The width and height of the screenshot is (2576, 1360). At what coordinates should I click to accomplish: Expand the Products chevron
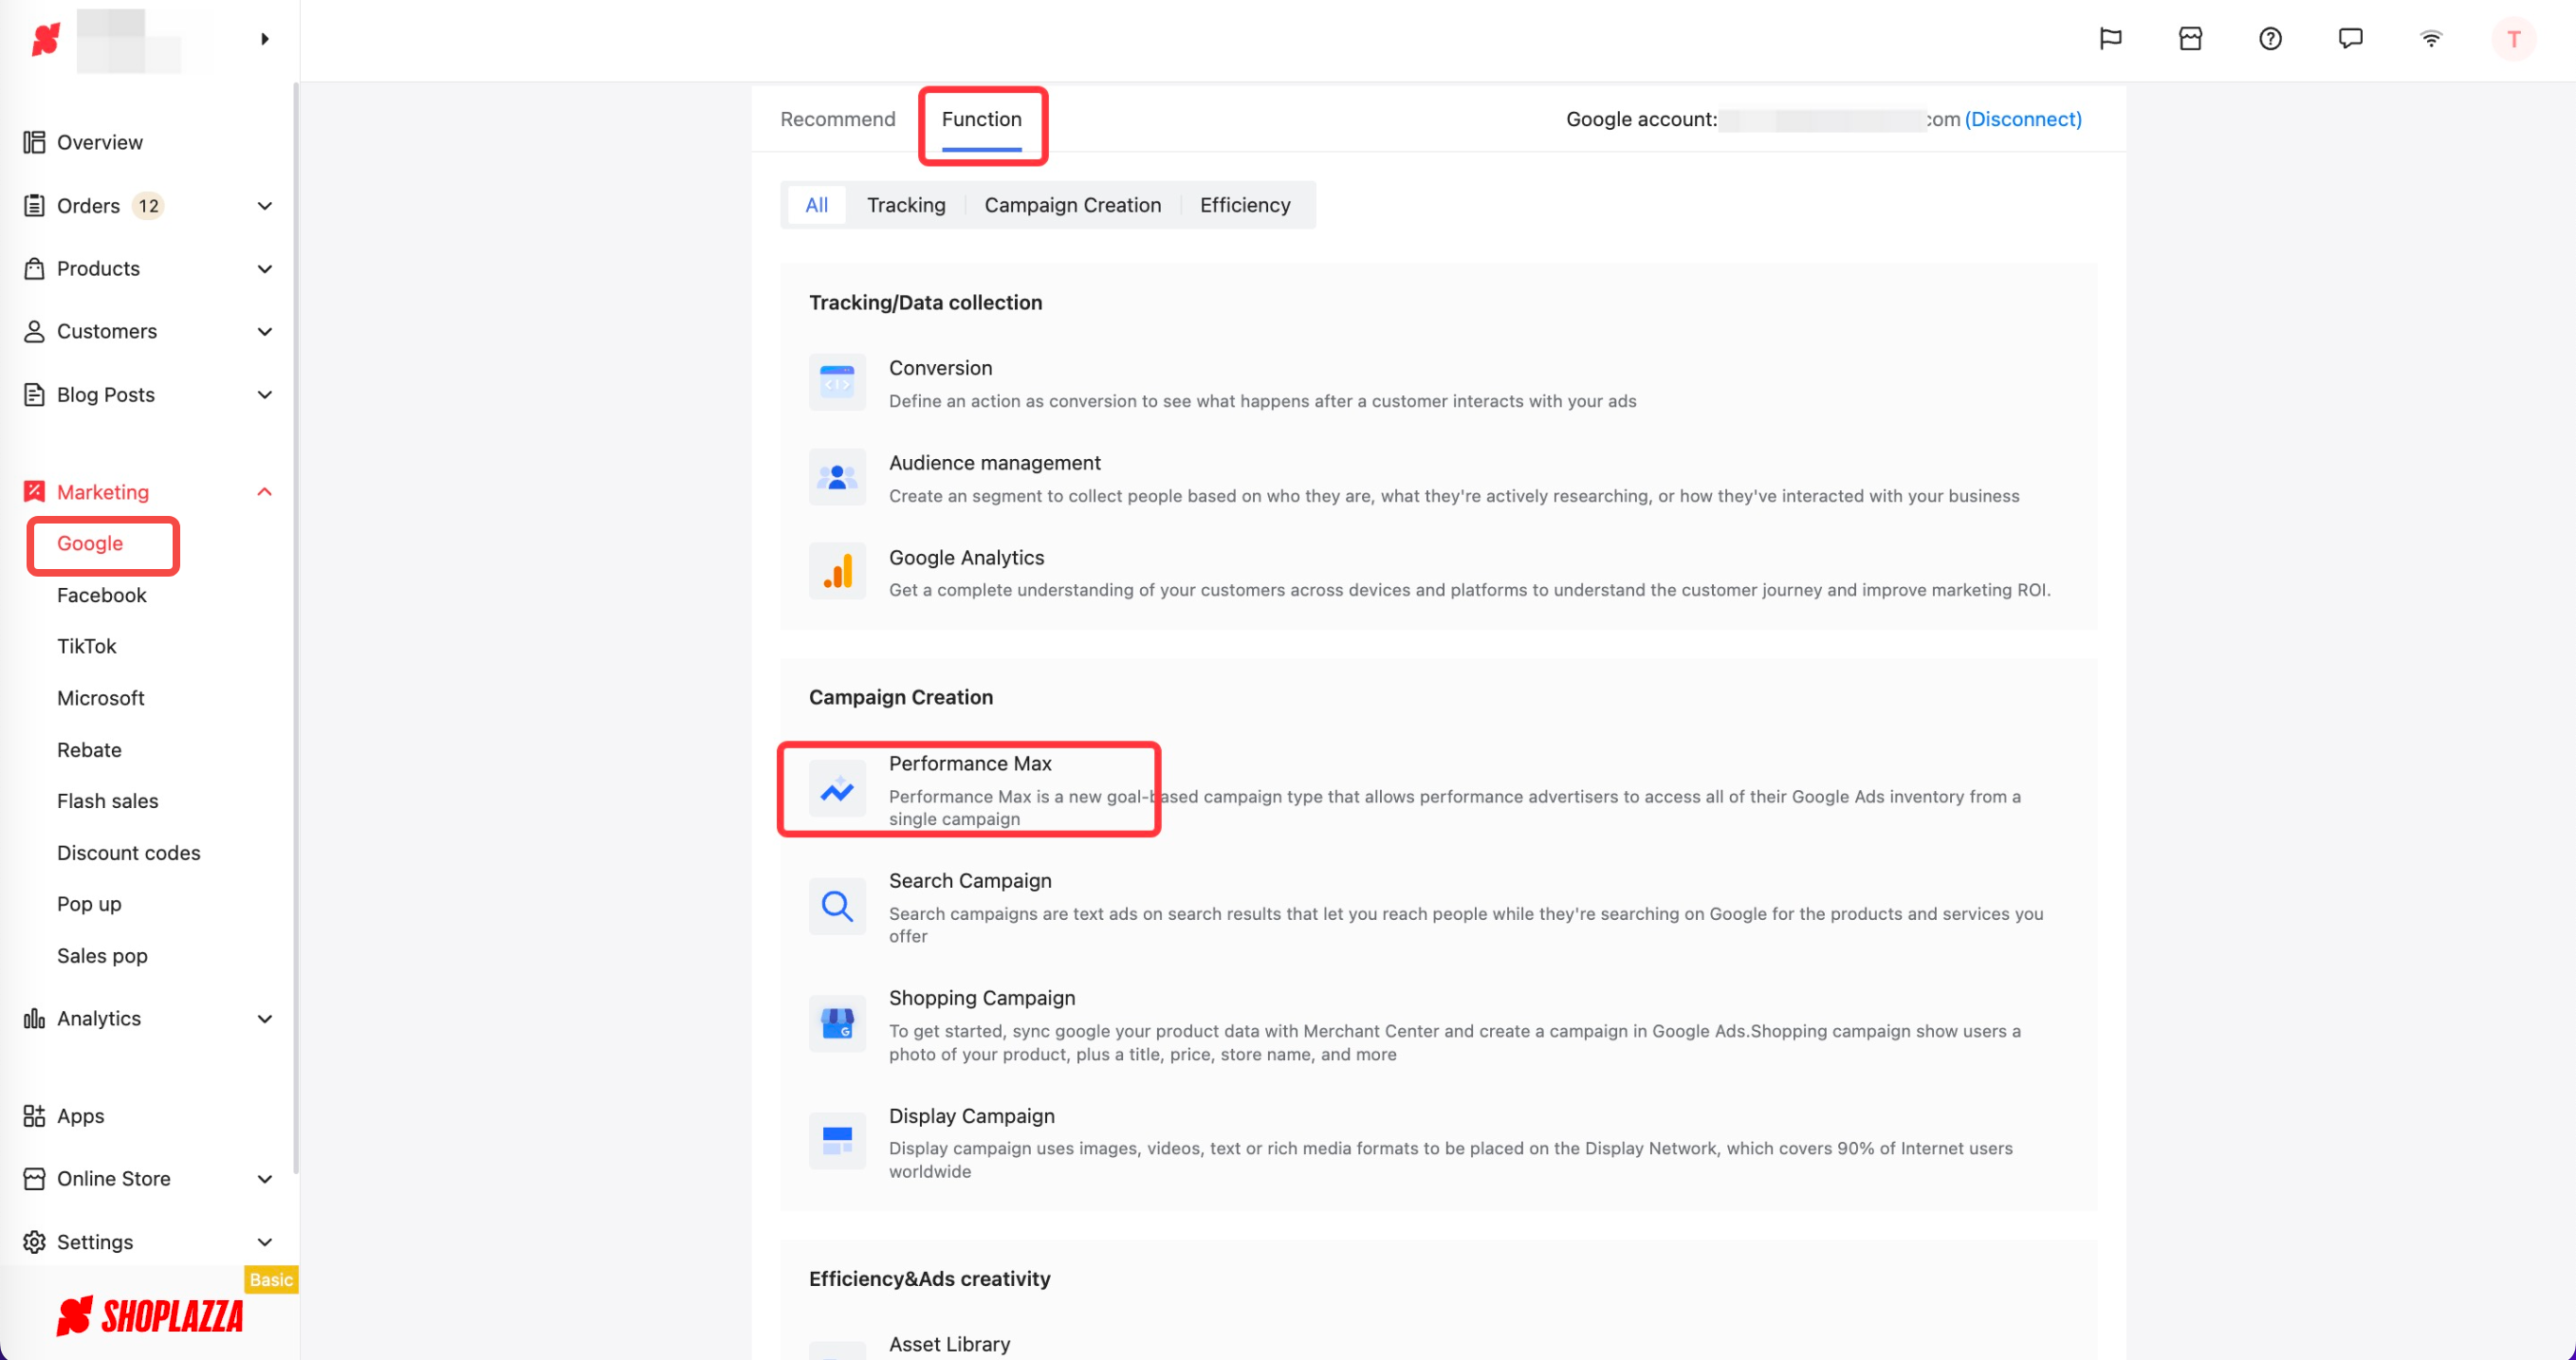tap(265, 269)
